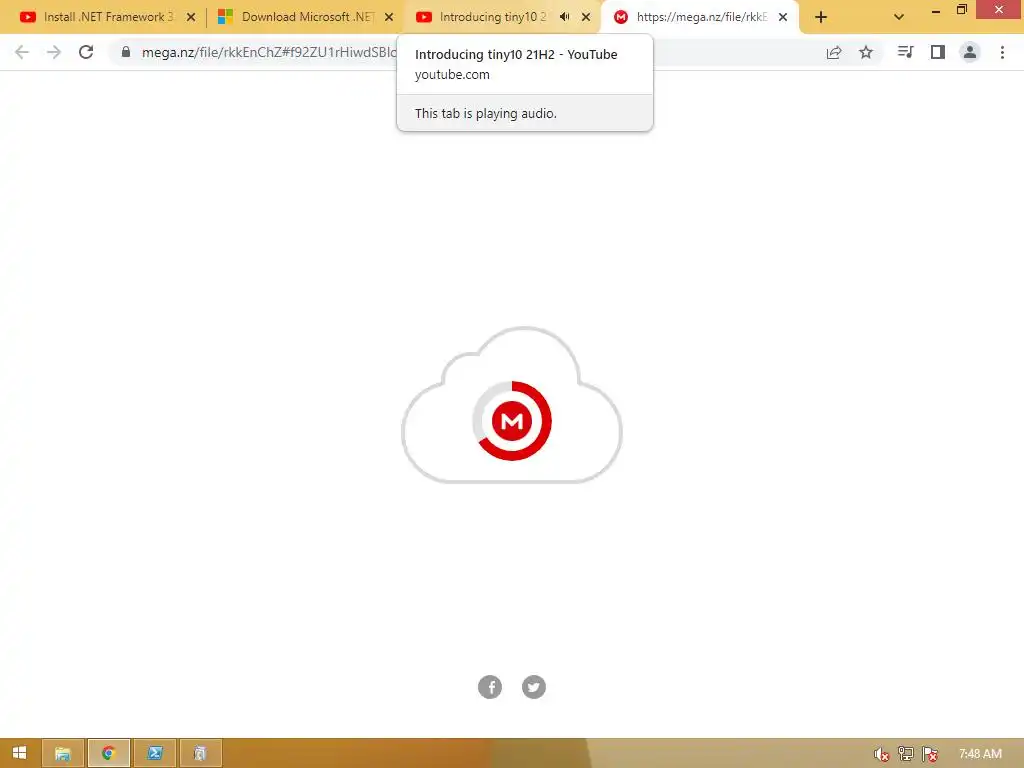The height and width of the screenshot is (768, 1024).
Task: Minimize the Chrome window
Action: tap(936, 10)
